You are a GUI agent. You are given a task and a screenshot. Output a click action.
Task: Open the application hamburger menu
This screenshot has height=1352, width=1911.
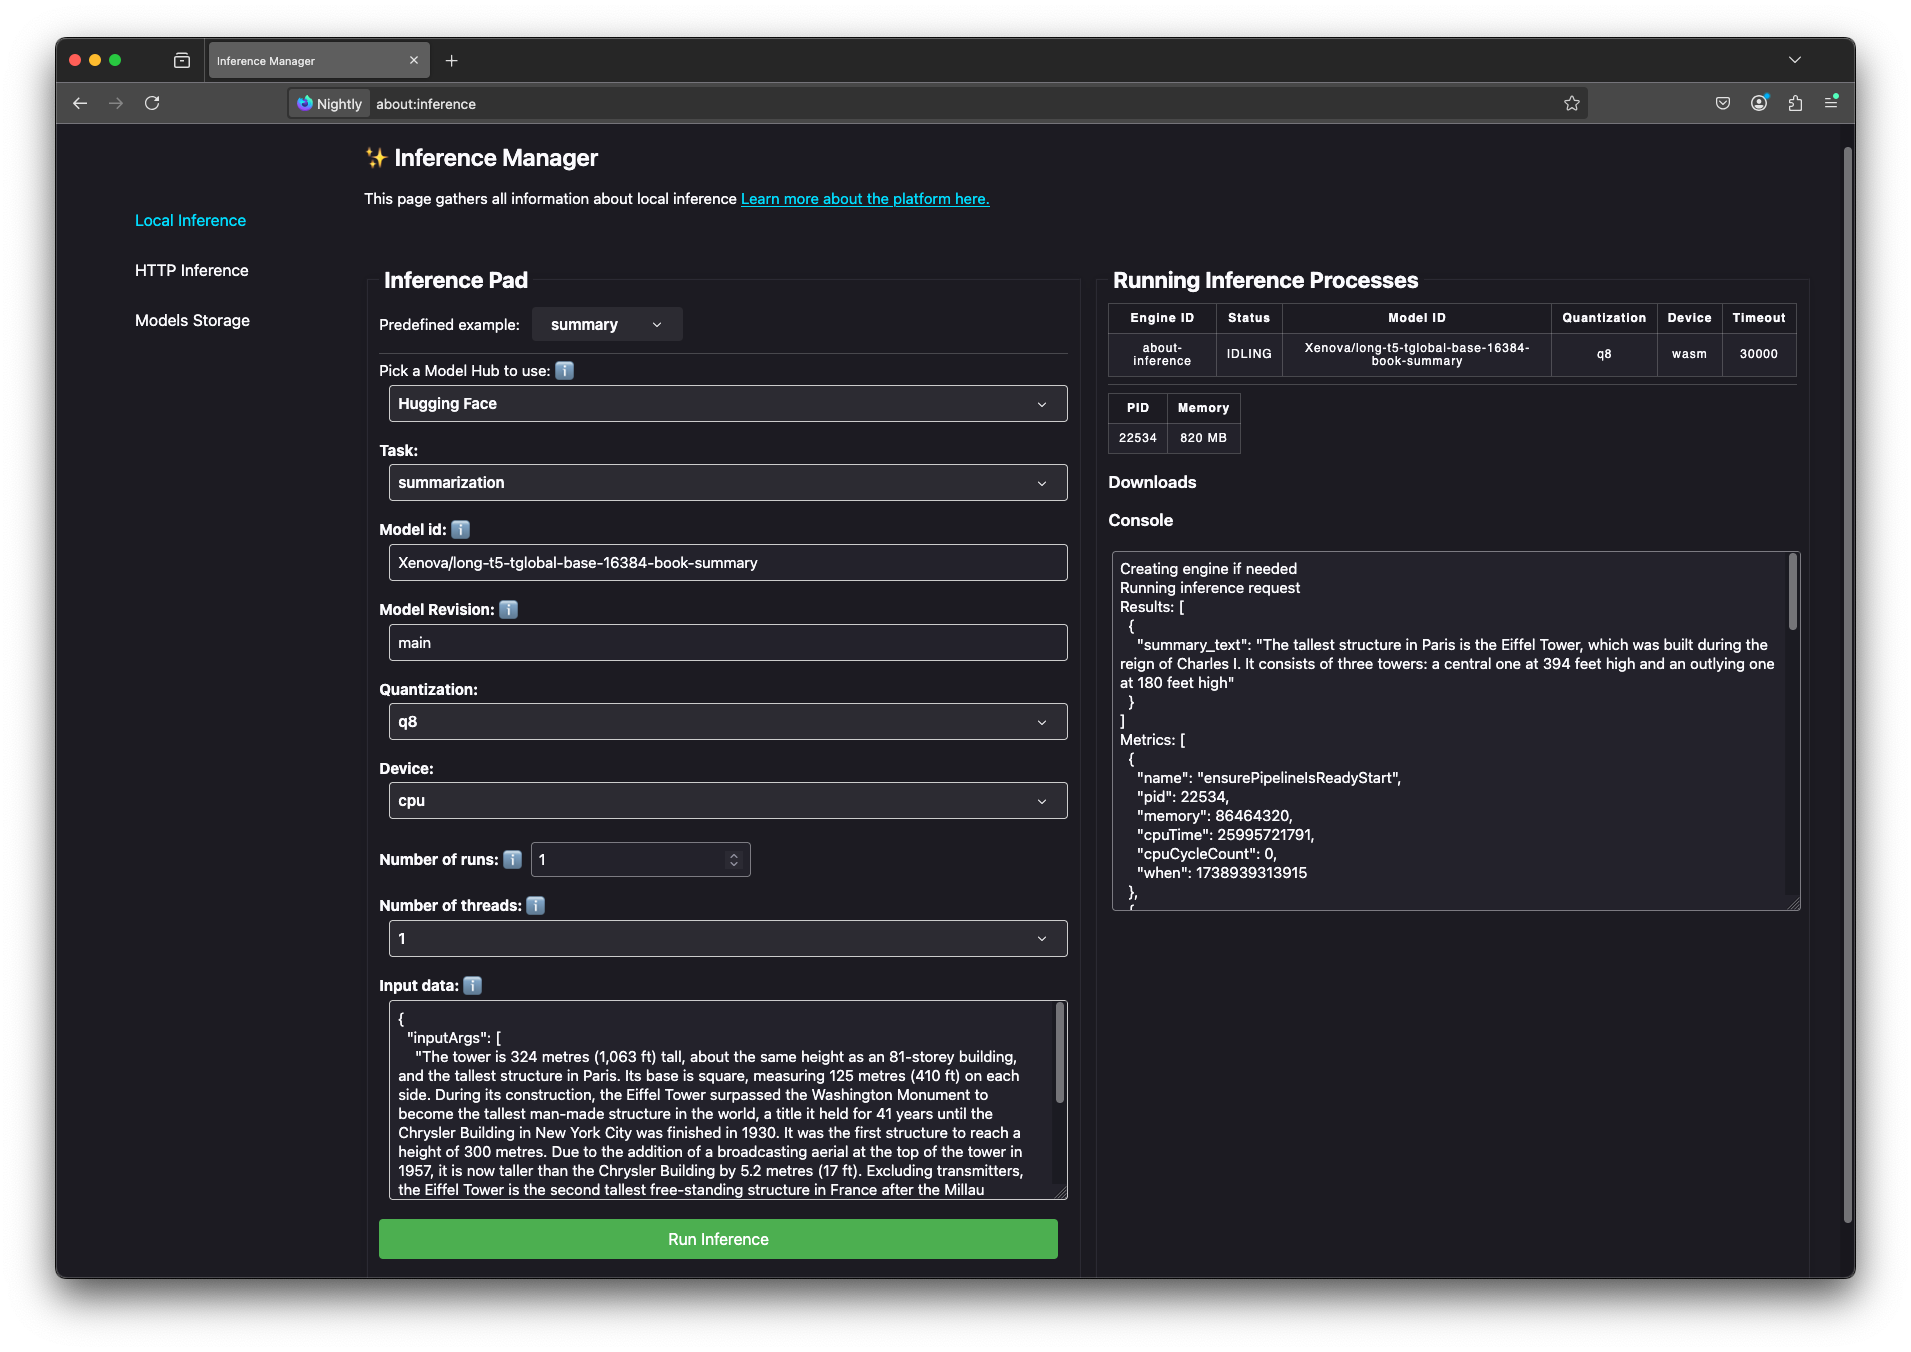(1831, 103)
